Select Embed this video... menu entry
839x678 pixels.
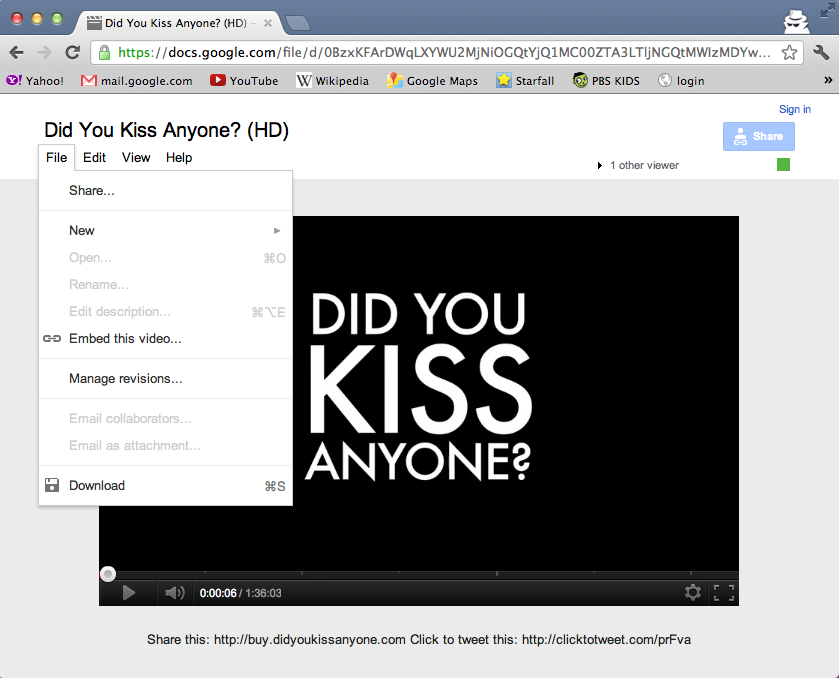pos(166,338)
